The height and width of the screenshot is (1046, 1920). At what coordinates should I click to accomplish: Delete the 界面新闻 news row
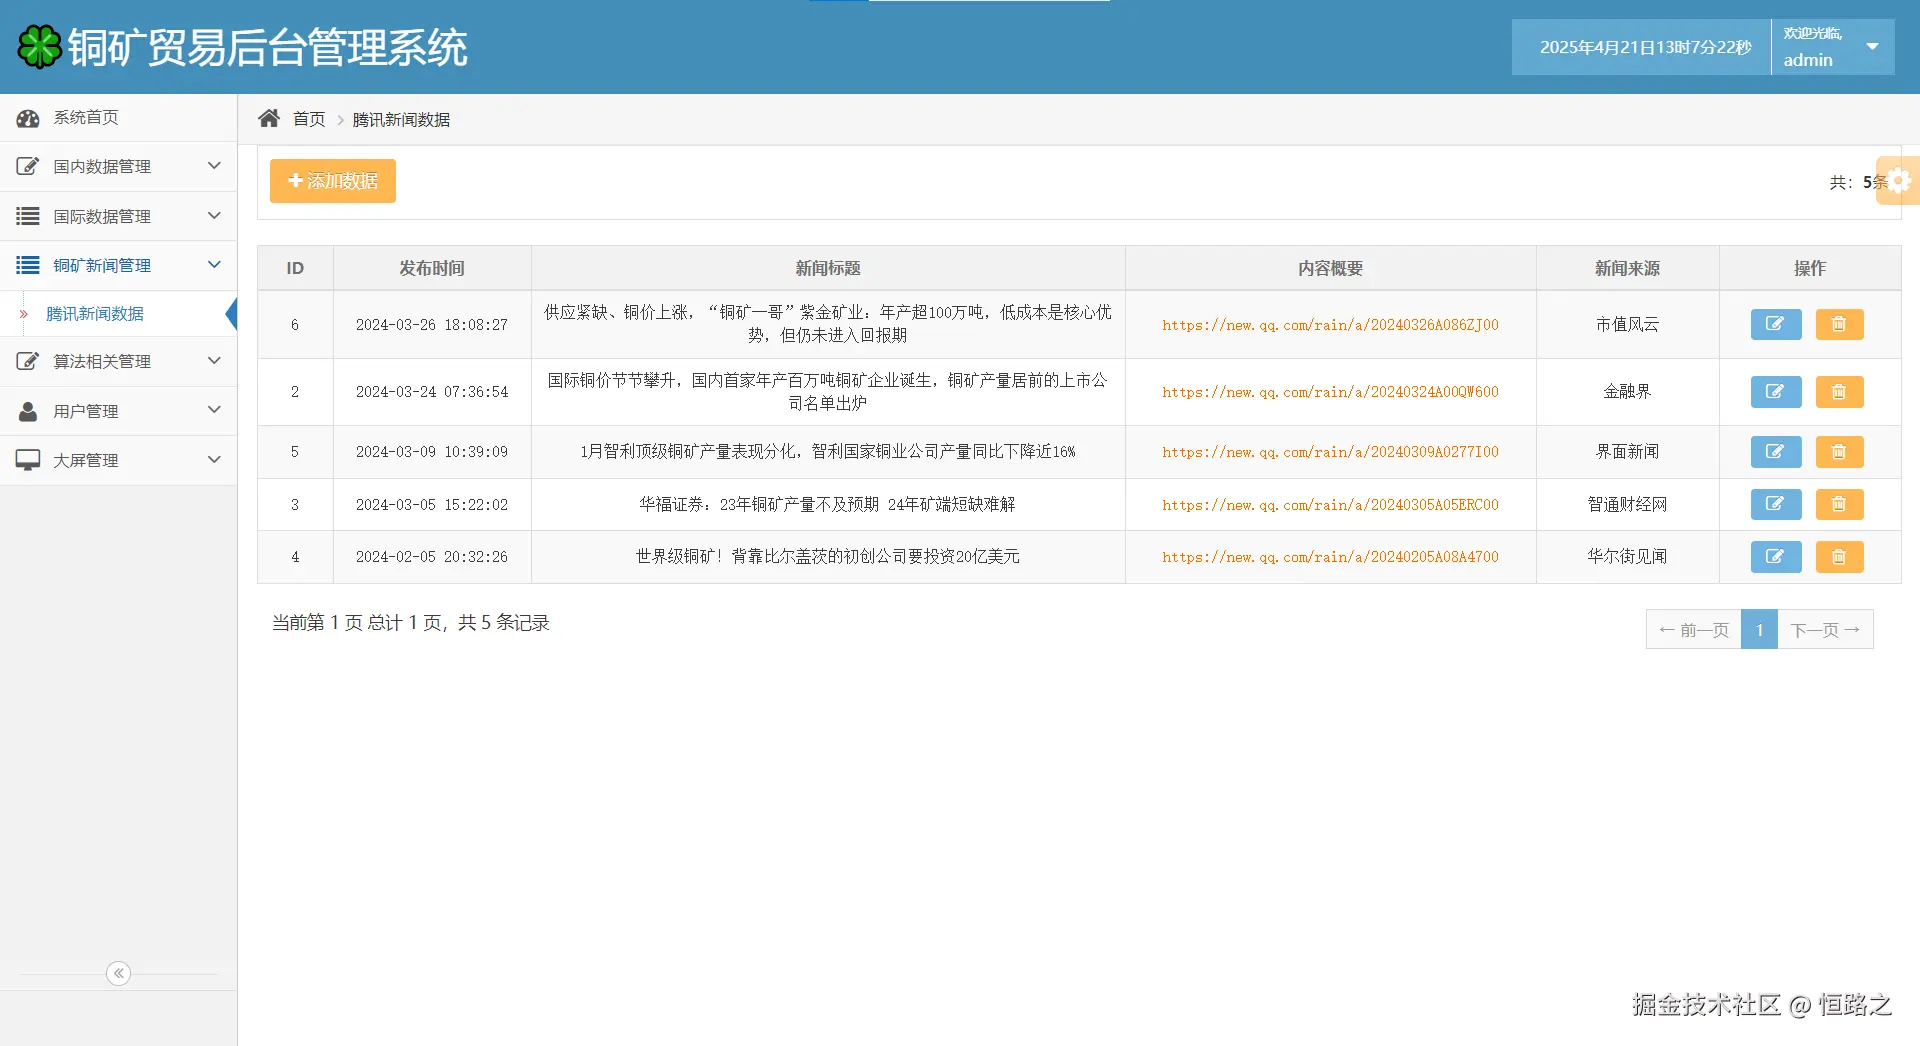[x=1839, y=452]
